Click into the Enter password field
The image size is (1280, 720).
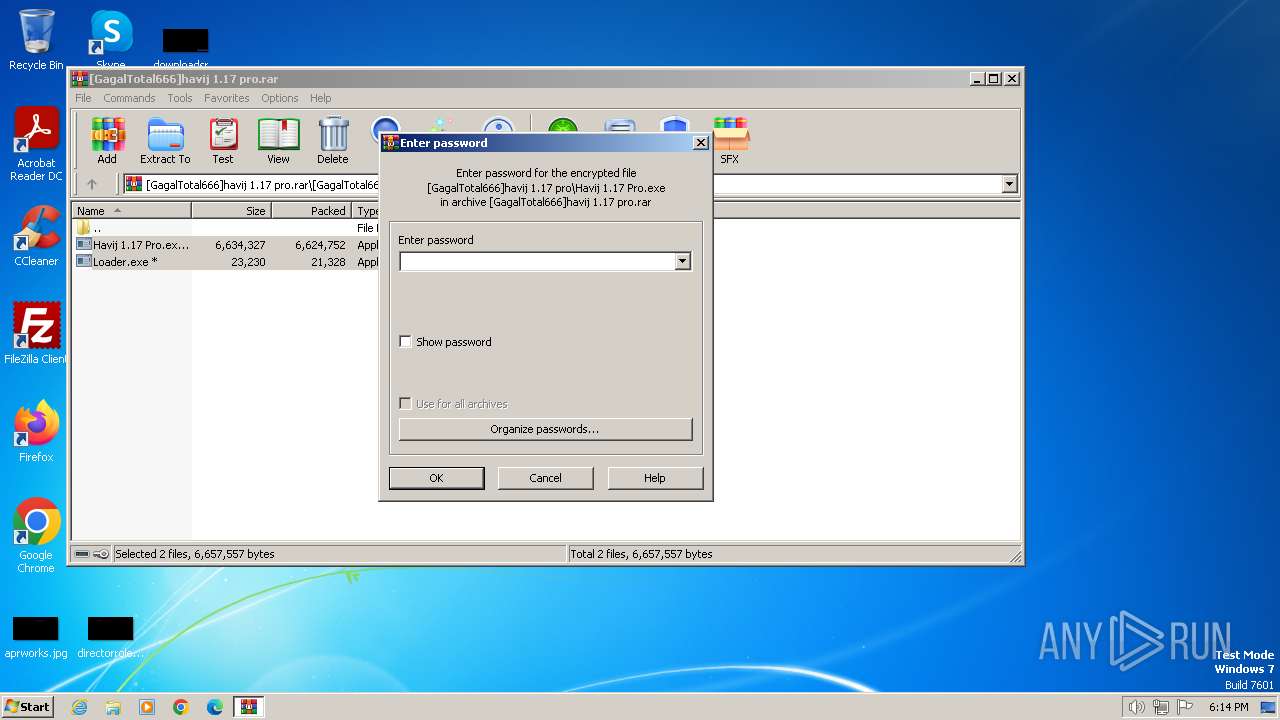[x=538, y=261]
